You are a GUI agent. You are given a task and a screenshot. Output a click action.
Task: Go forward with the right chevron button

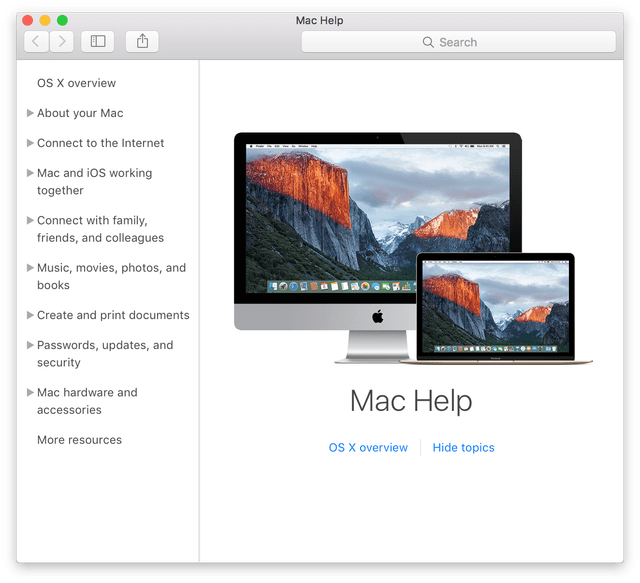click(62, 41)
